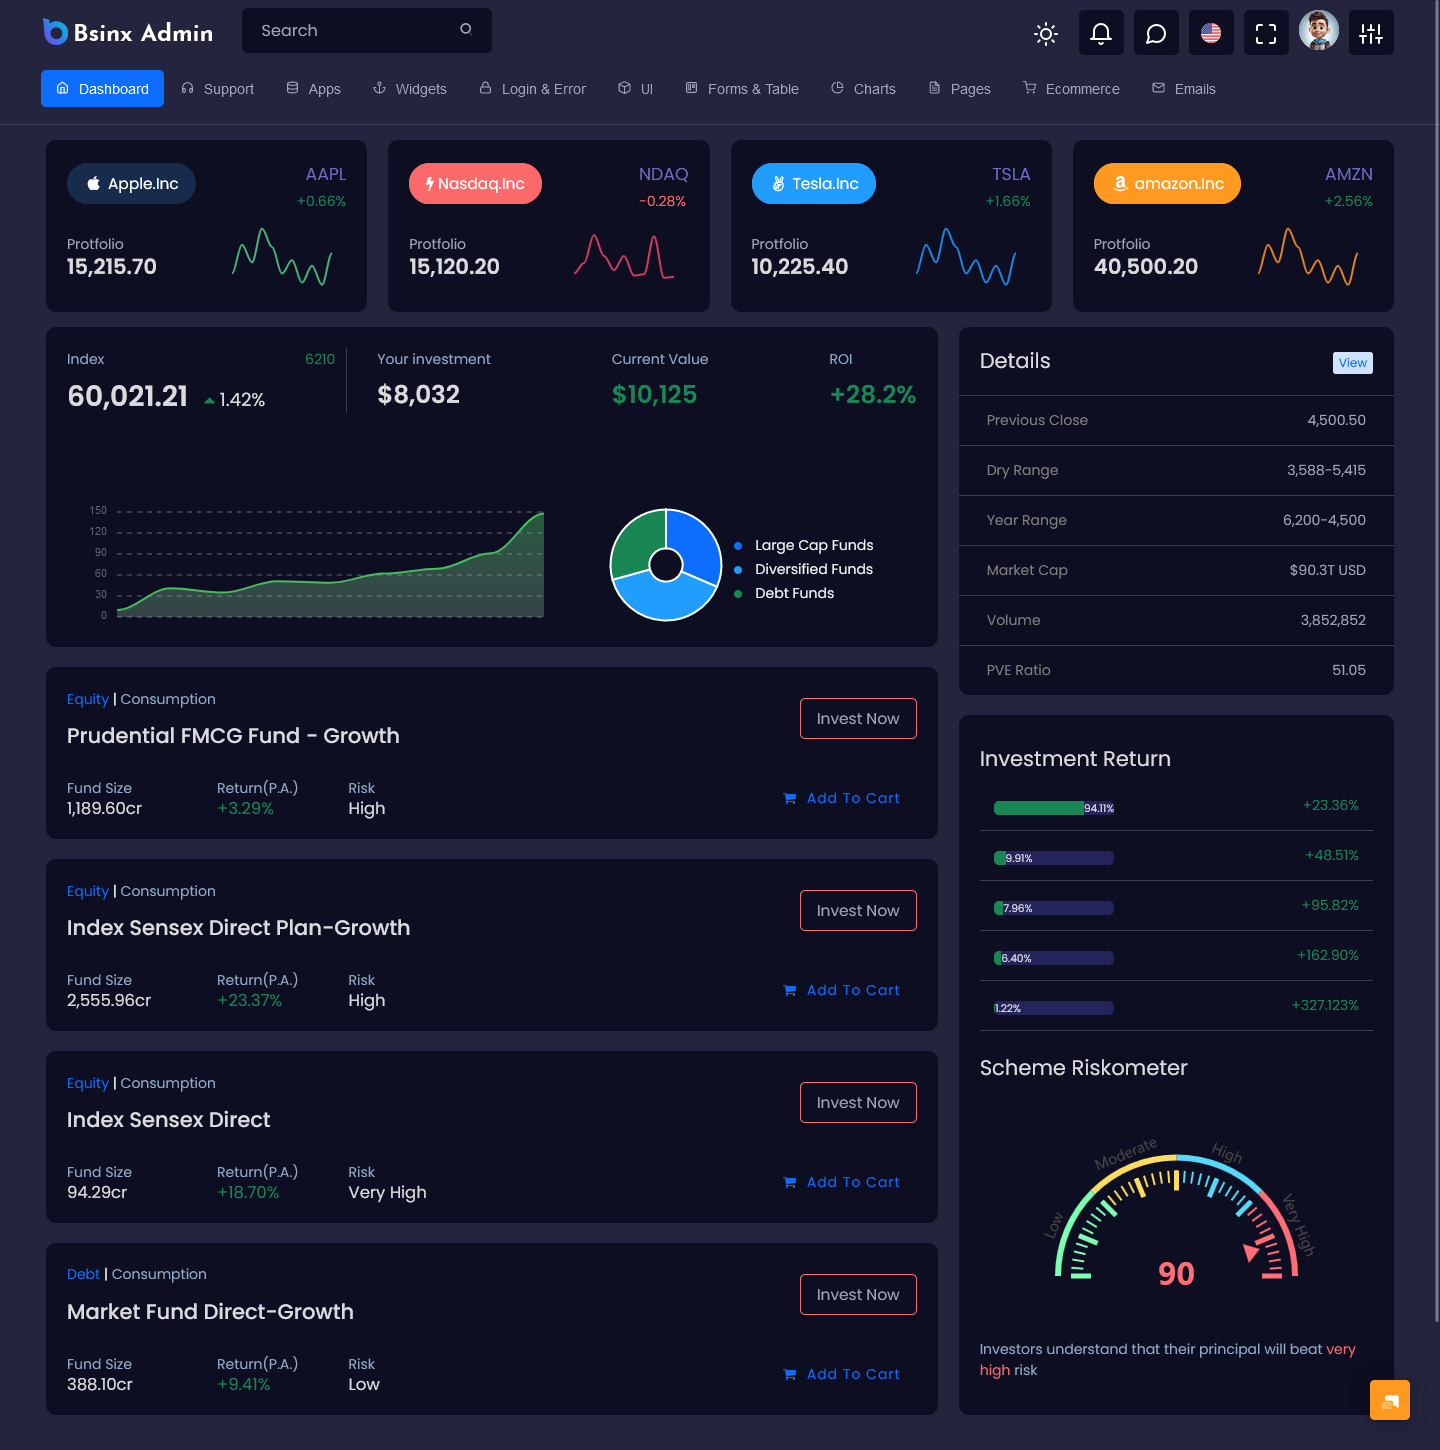1440x1450 pixels.
Task: Open the floating chat support icon
Action: (x=1390, y=1399)
